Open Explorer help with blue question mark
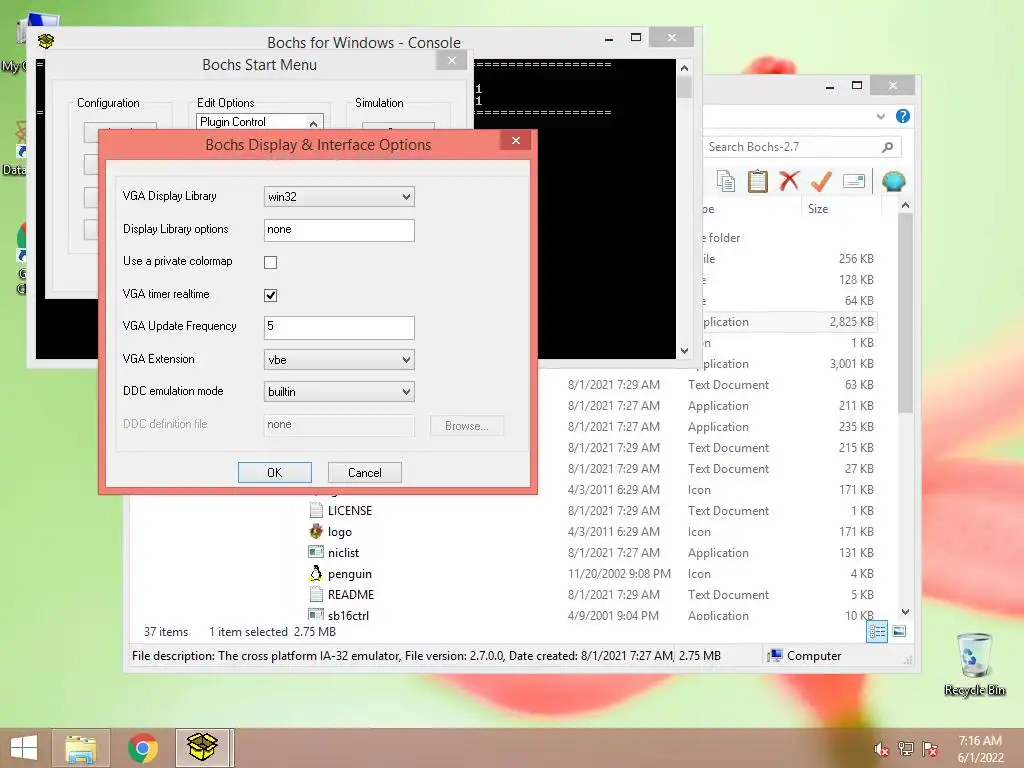Image resolution: width=1024 pixels, height=768 pixels. pyautogui.click(x=903, y=116)
